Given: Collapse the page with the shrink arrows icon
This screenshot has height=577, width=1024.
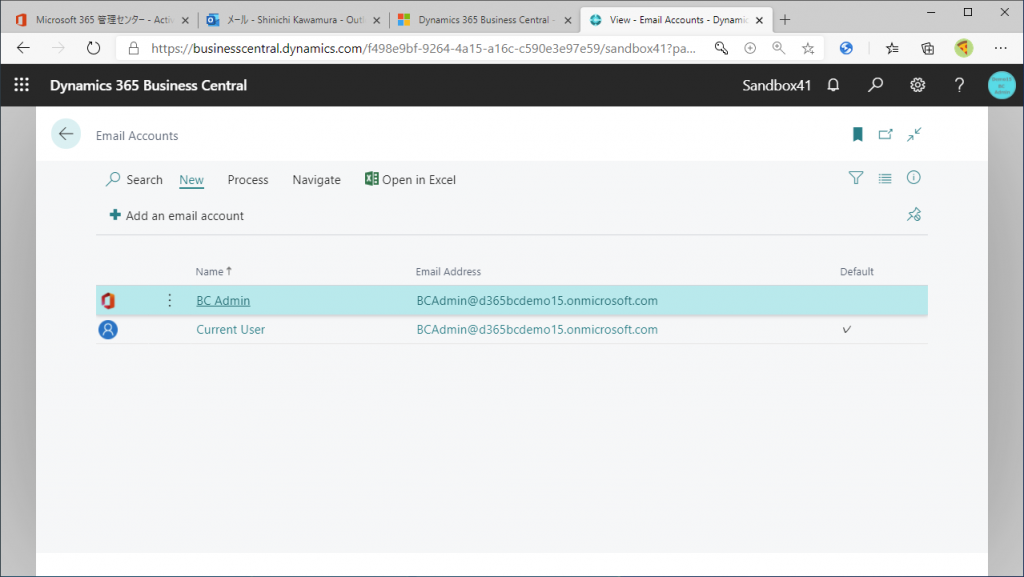Looking at the screenshot, I should click(914, 134).
